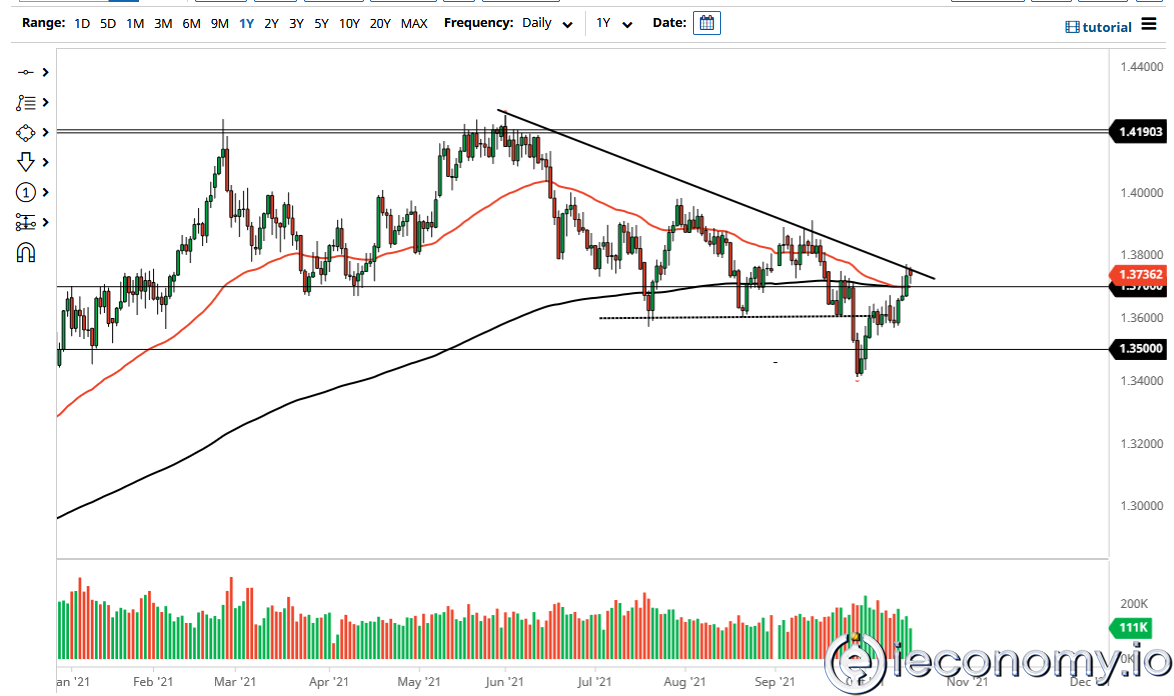
Task: Open the Frequency Daily dropdown
Action: click(546, 23)
